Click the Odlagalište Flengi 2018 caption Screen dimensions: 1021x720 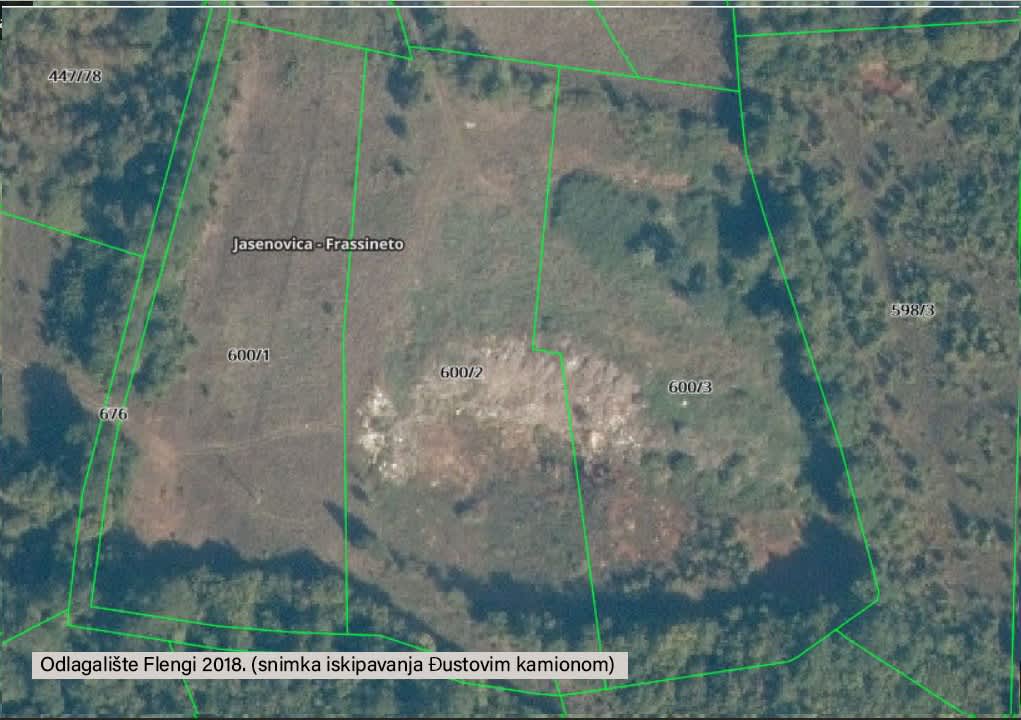(x=330, y=665)
